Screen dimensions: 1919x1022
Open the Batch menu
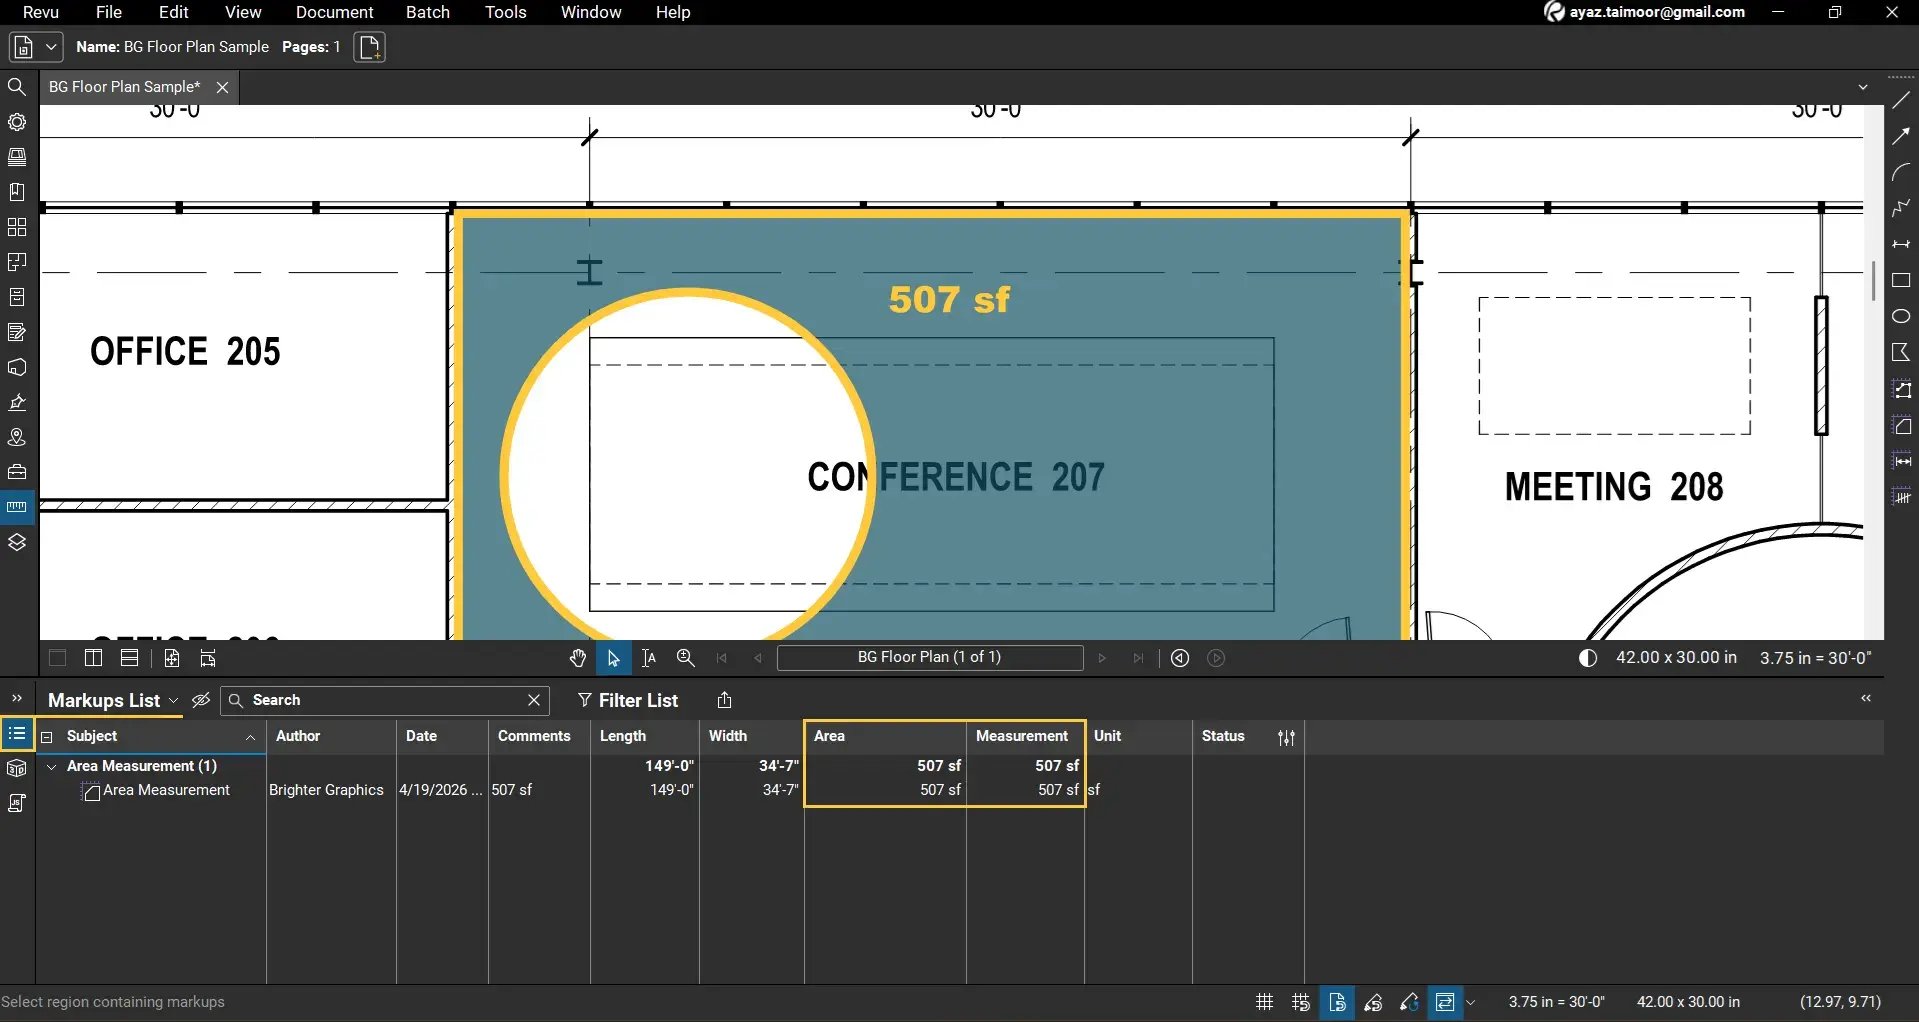pos(427,12)
